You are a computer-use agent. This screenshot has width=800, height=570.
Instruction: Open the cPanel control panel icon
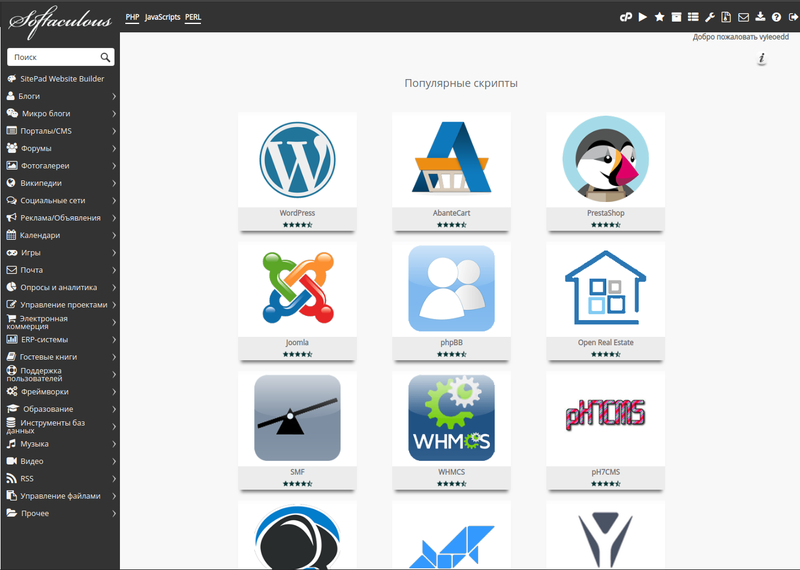click(626, 17)
